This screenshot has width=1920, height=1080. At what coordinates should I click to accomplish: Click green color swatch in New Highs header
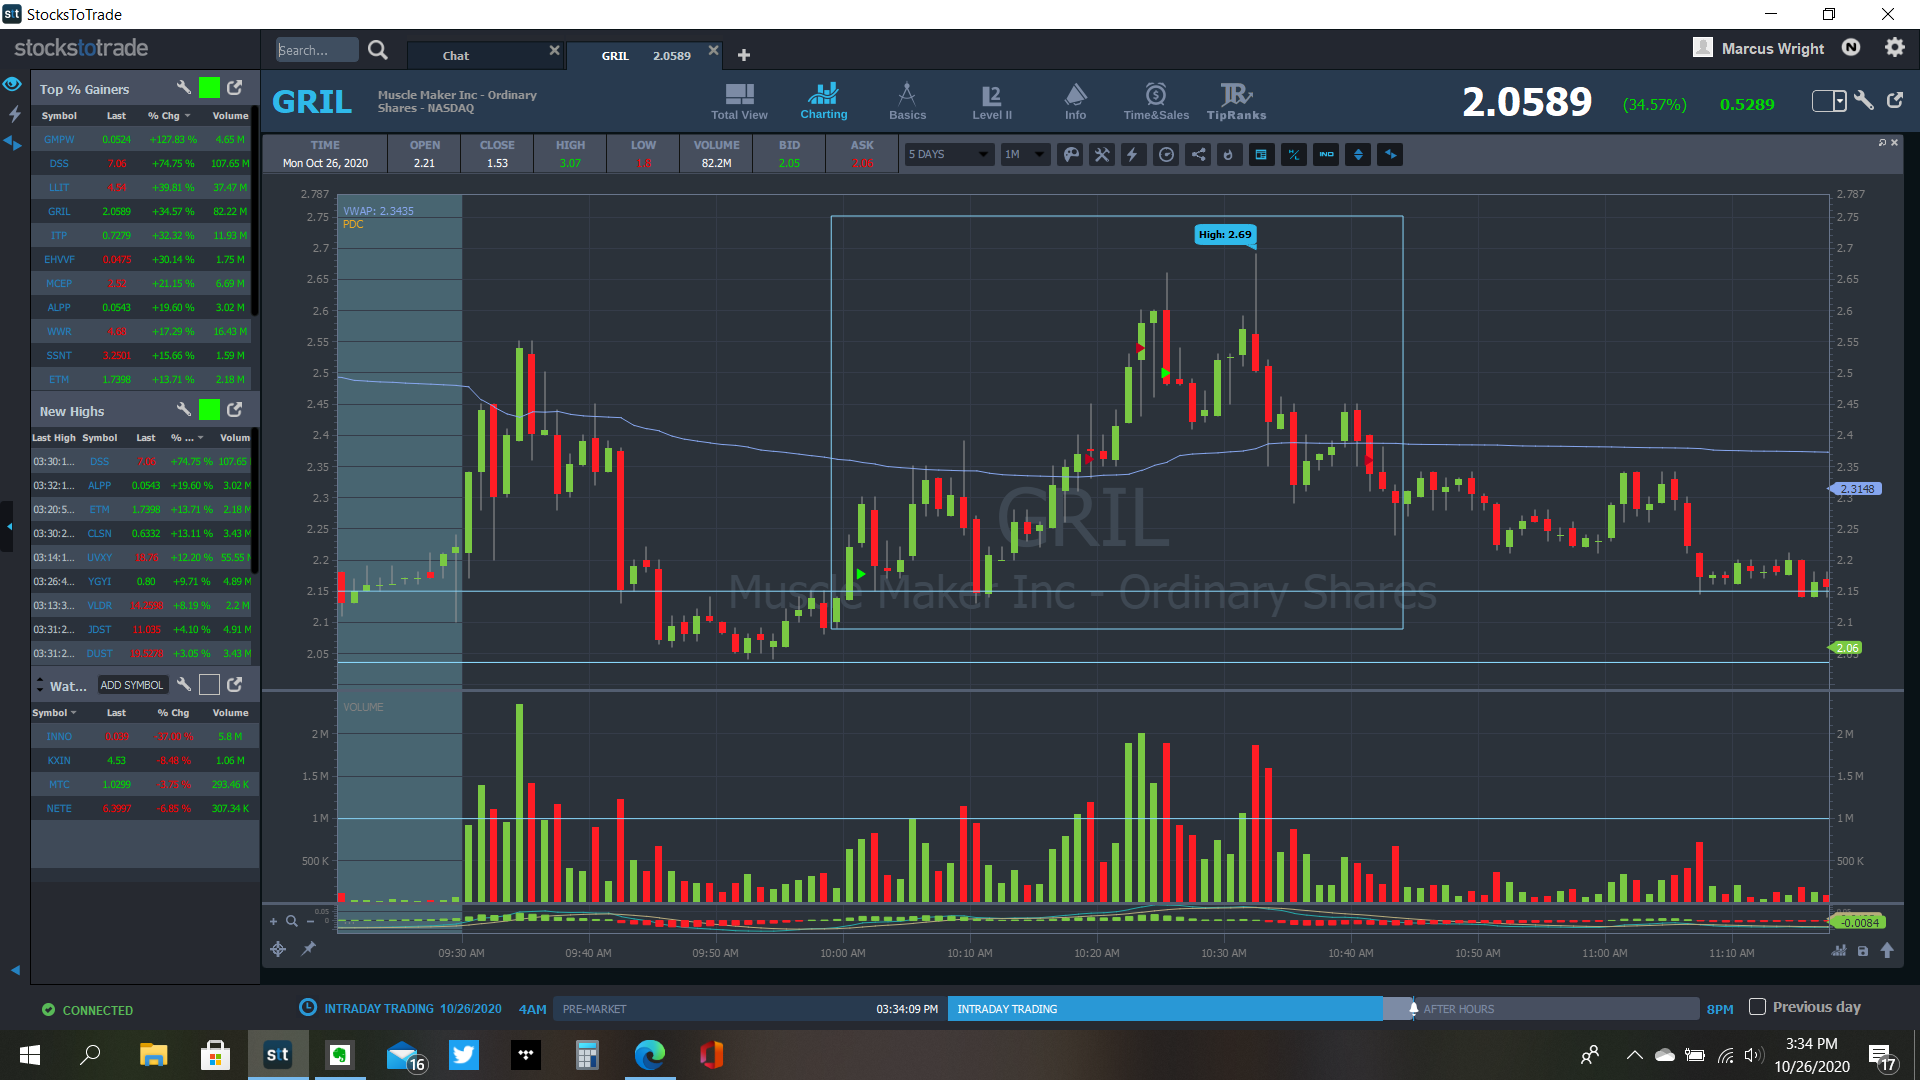[x=209, y=410]
